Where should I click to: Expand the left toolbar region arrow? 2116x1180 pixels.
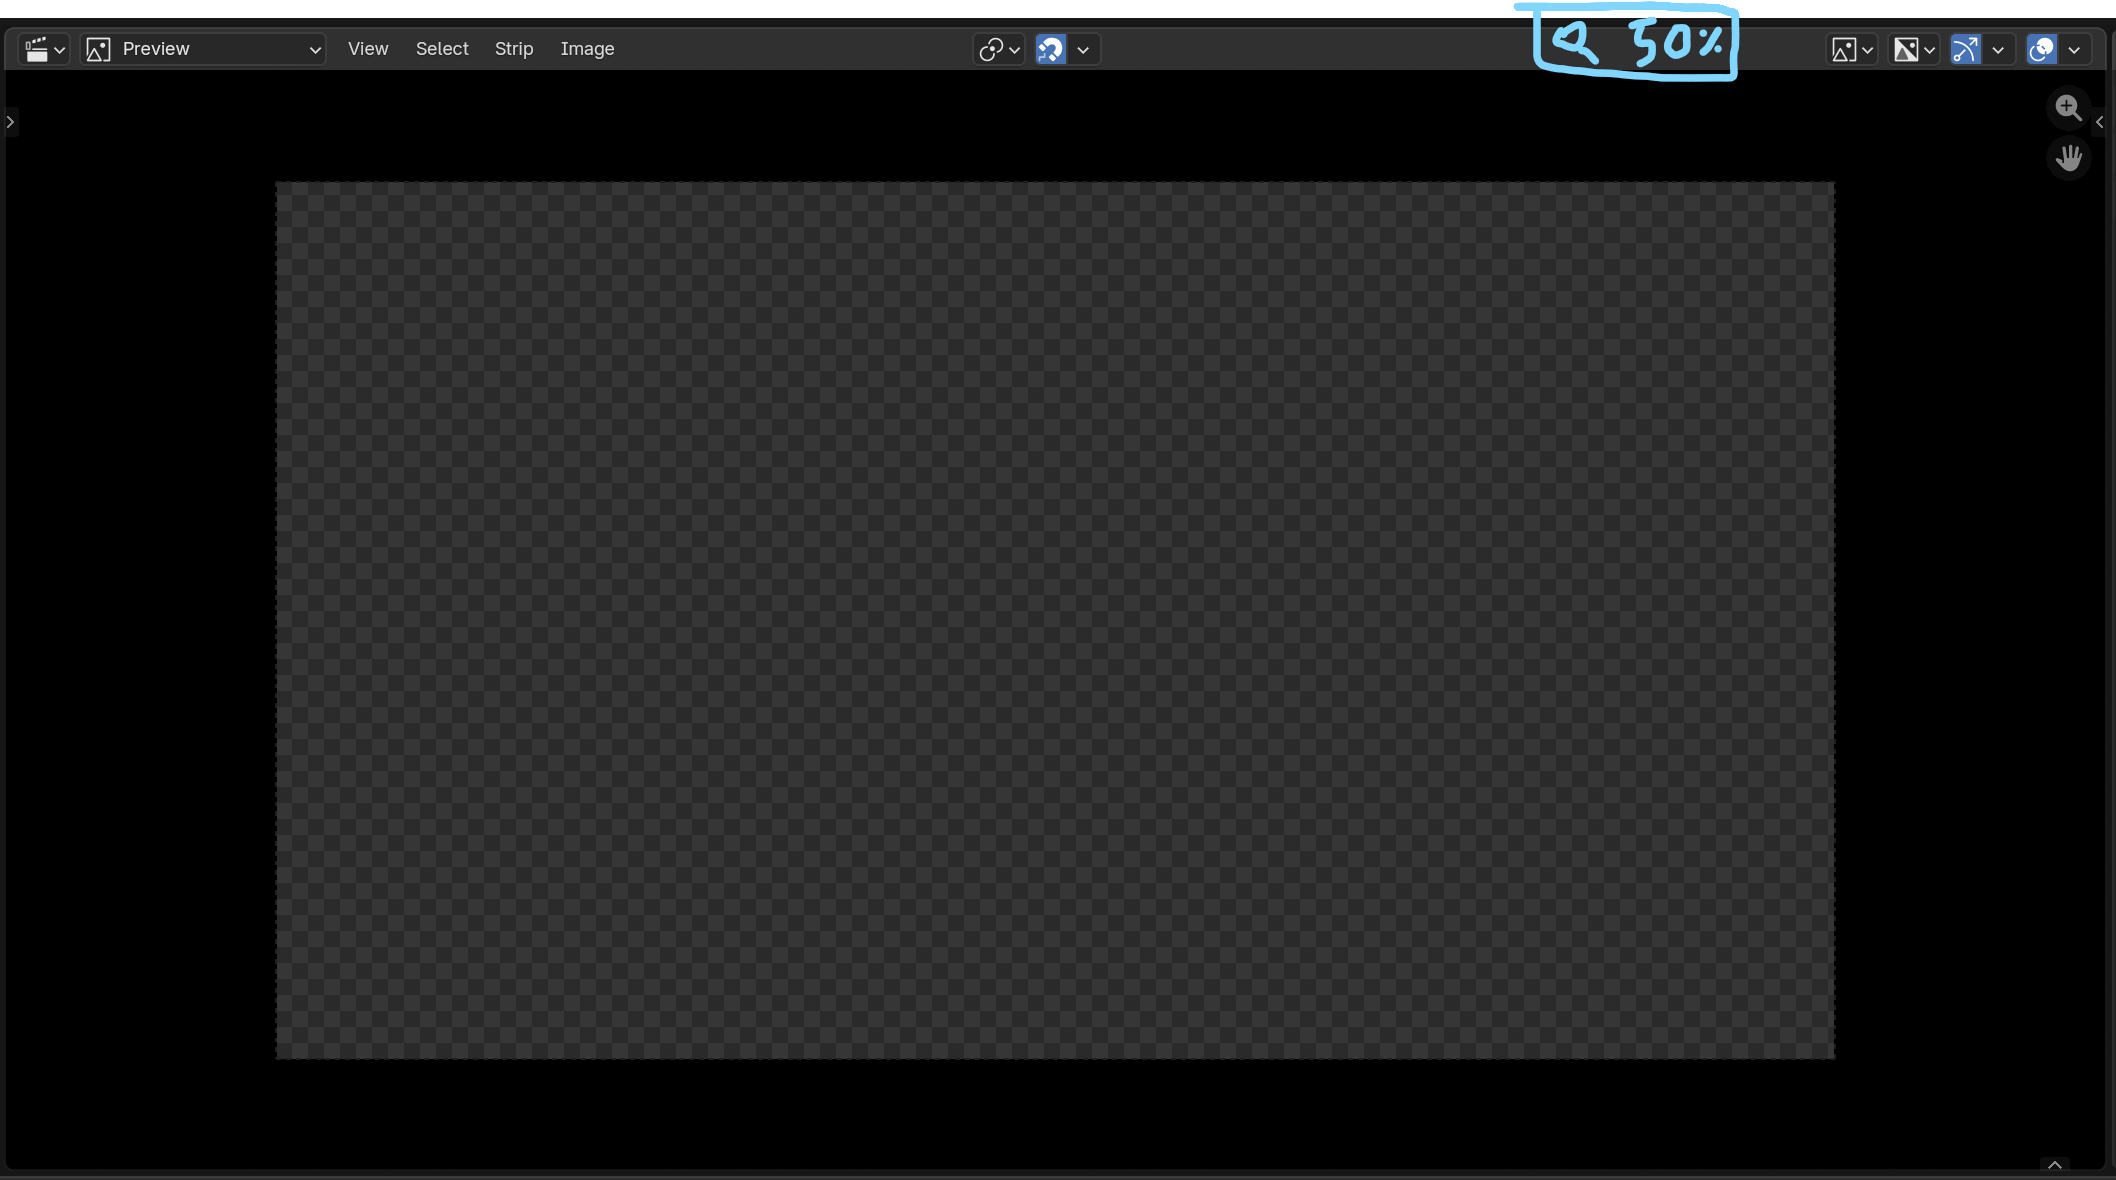(10, 122)
